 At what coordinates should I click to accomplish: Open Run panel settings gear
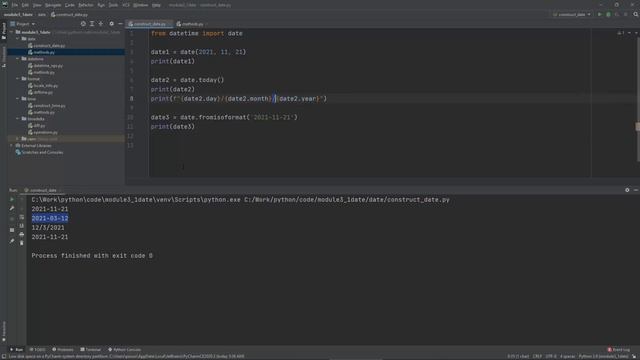click(627, 190)
